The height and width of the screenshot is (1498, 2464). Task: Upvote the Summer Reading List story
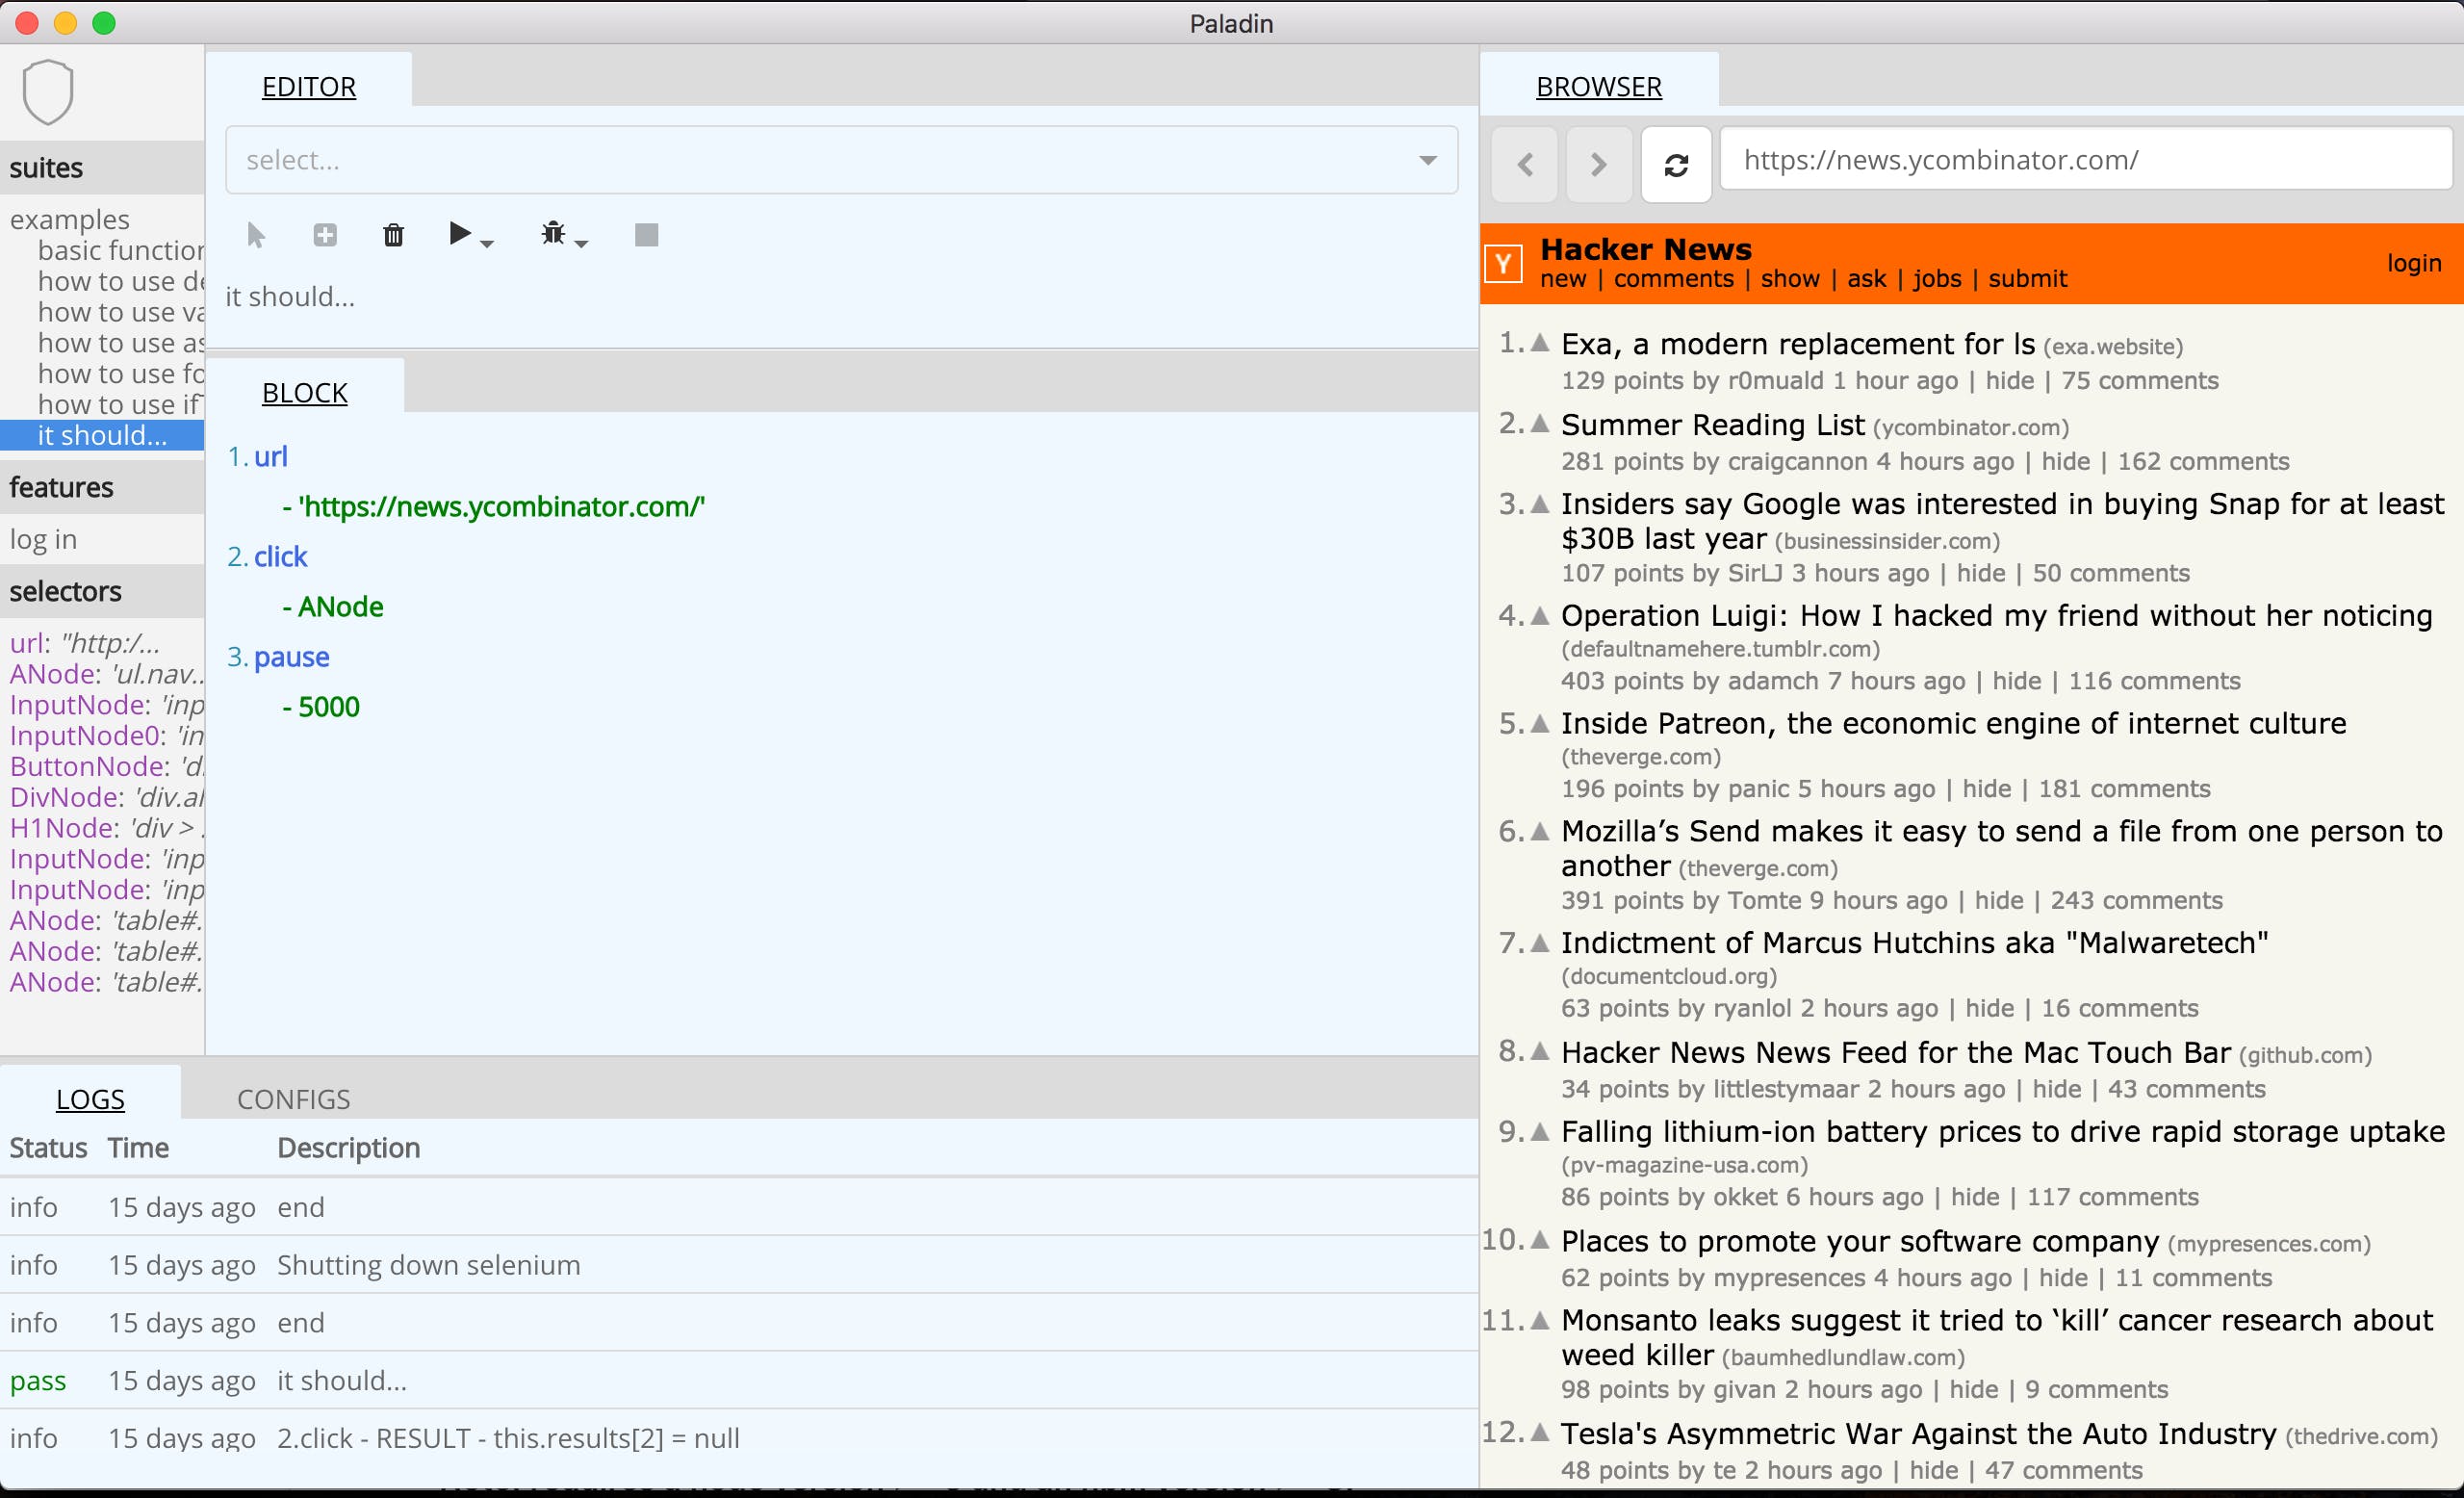pyautogui.click(x=1540, y=424)
